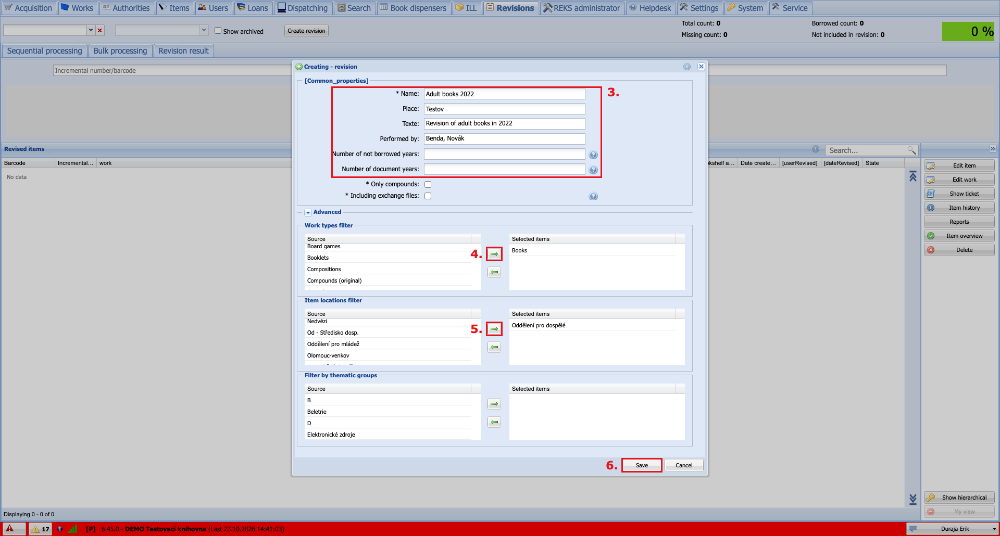Remove work type with green left arrow
Image resolution: width=1000 pixels, height=536 pixels.
(494, 272)
